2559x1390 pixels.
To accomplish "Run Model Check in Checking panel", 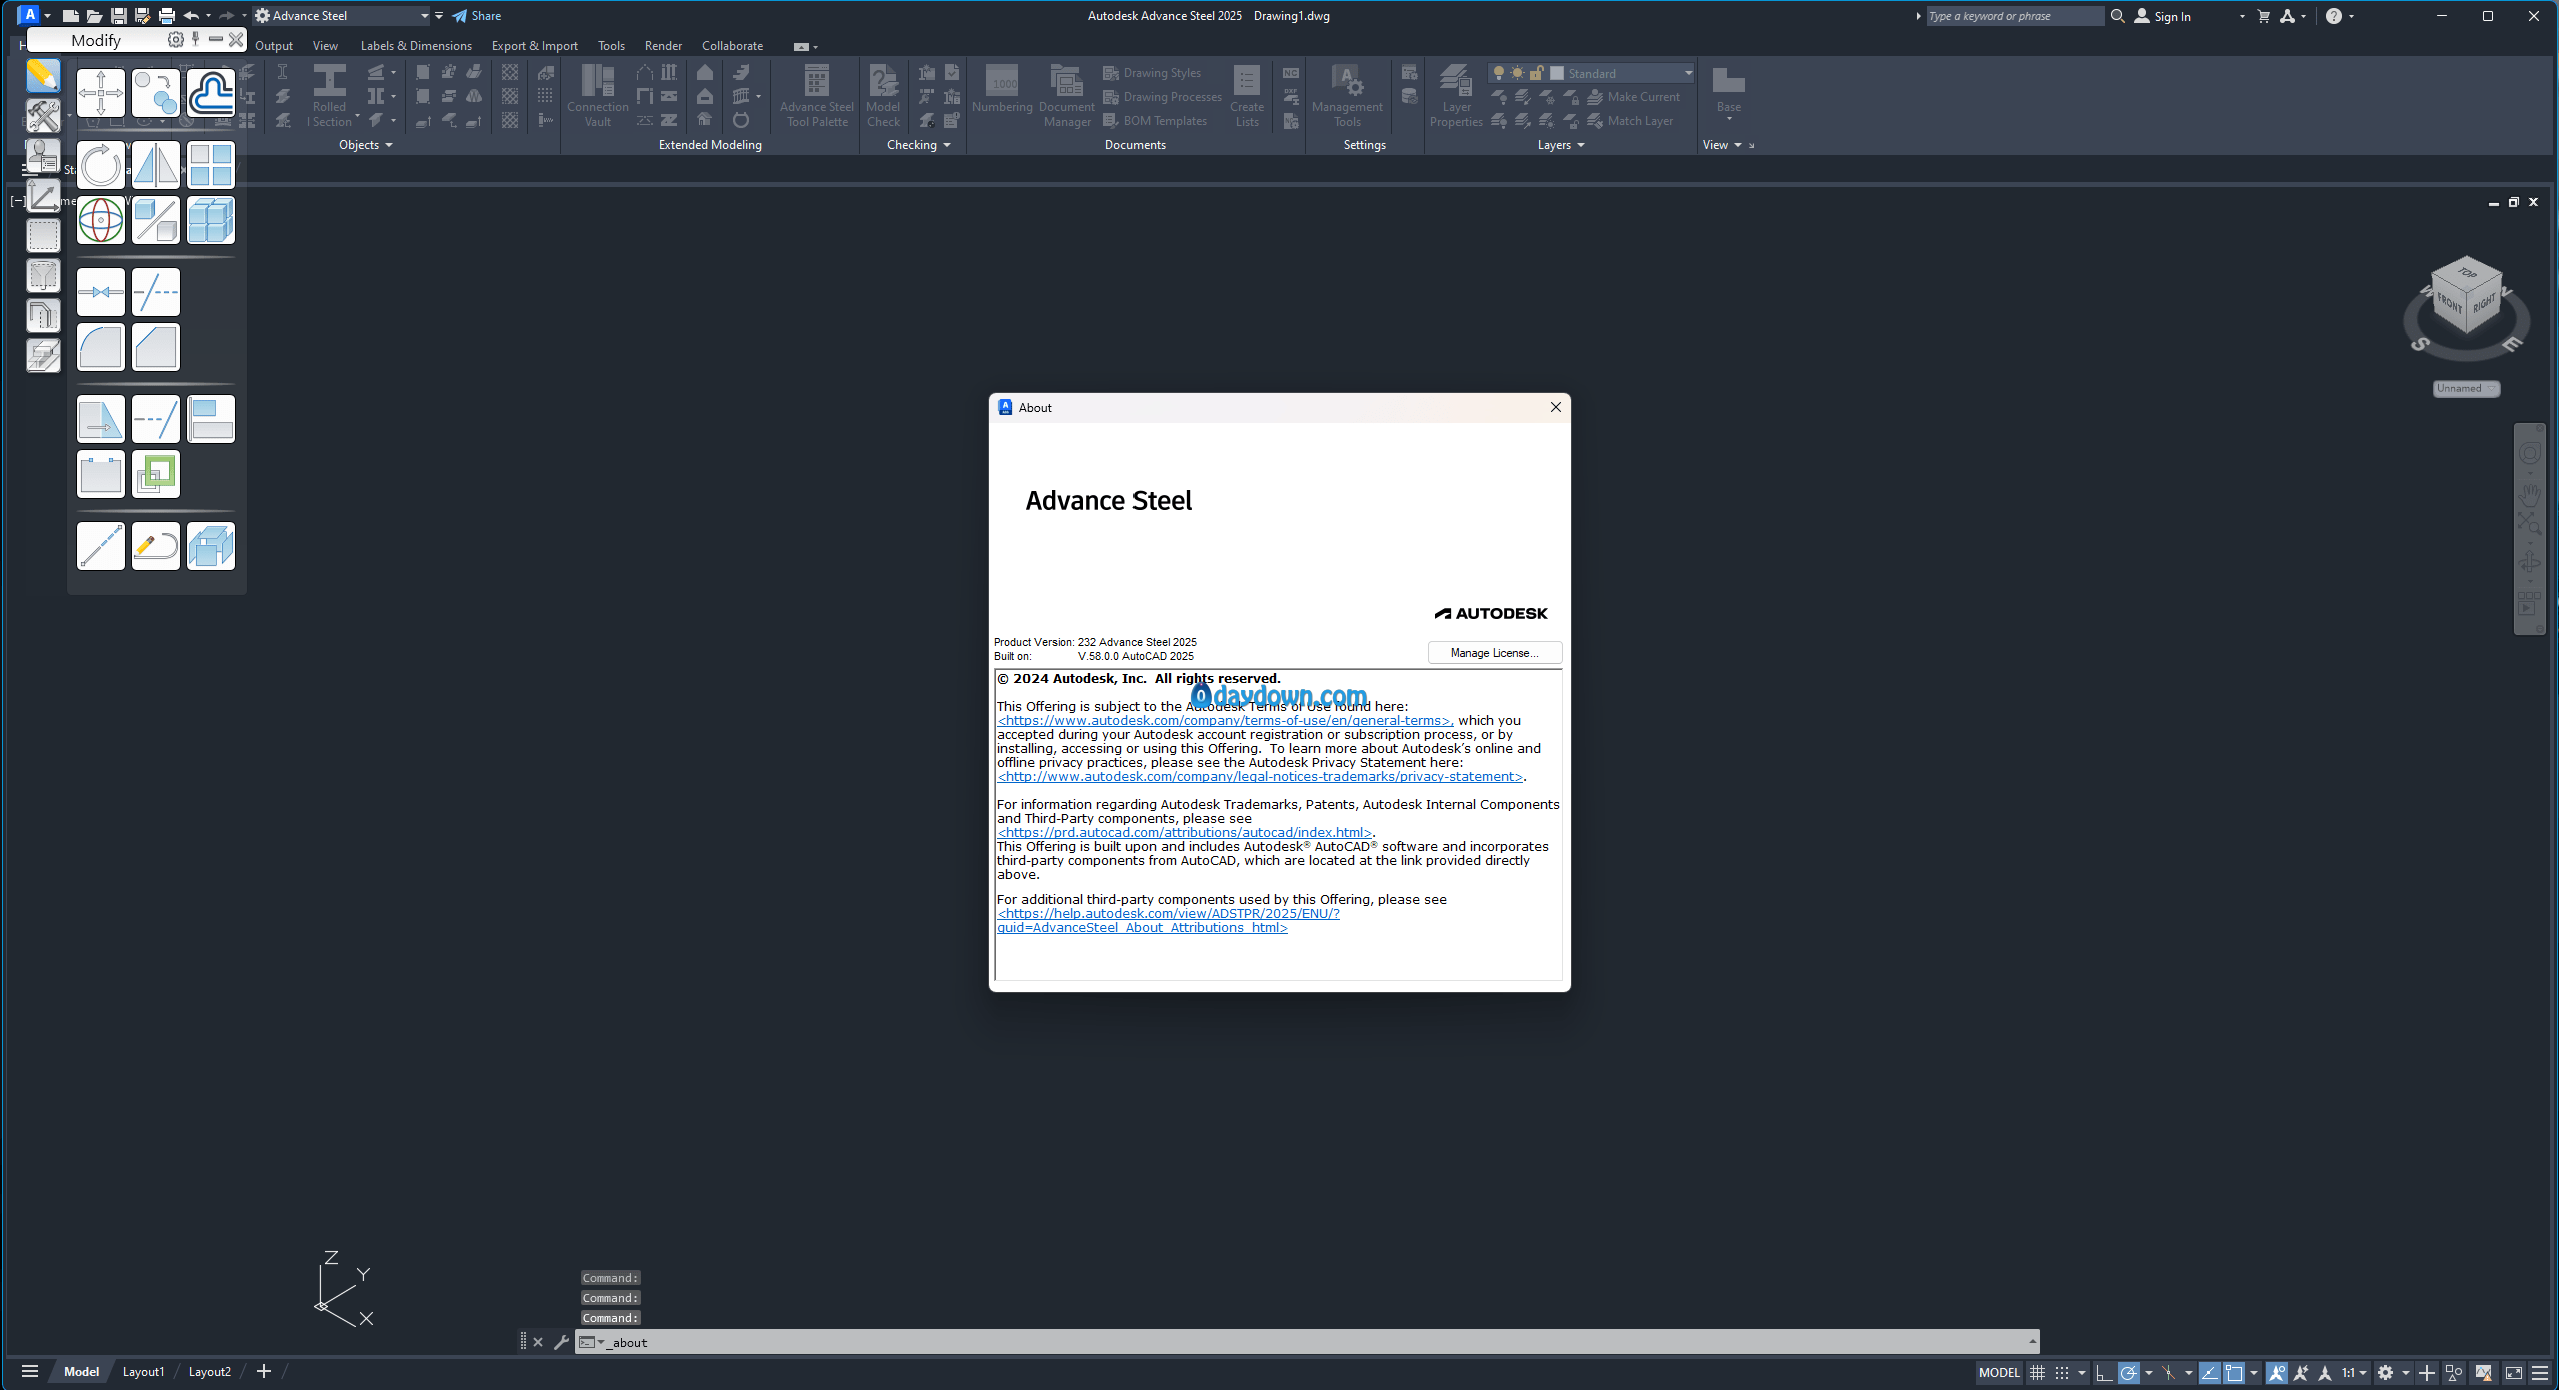I will pyautogui.click(x=883, y=96).
